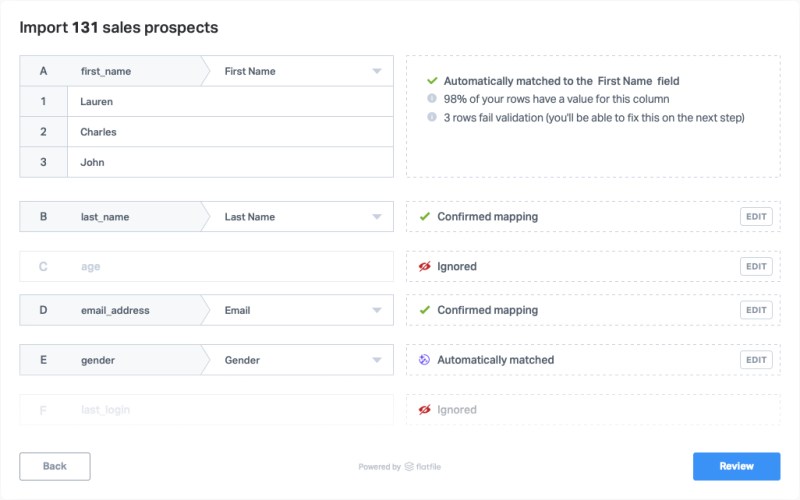
Task: Click the auto-match icon in the gender row
Action: 425,360
